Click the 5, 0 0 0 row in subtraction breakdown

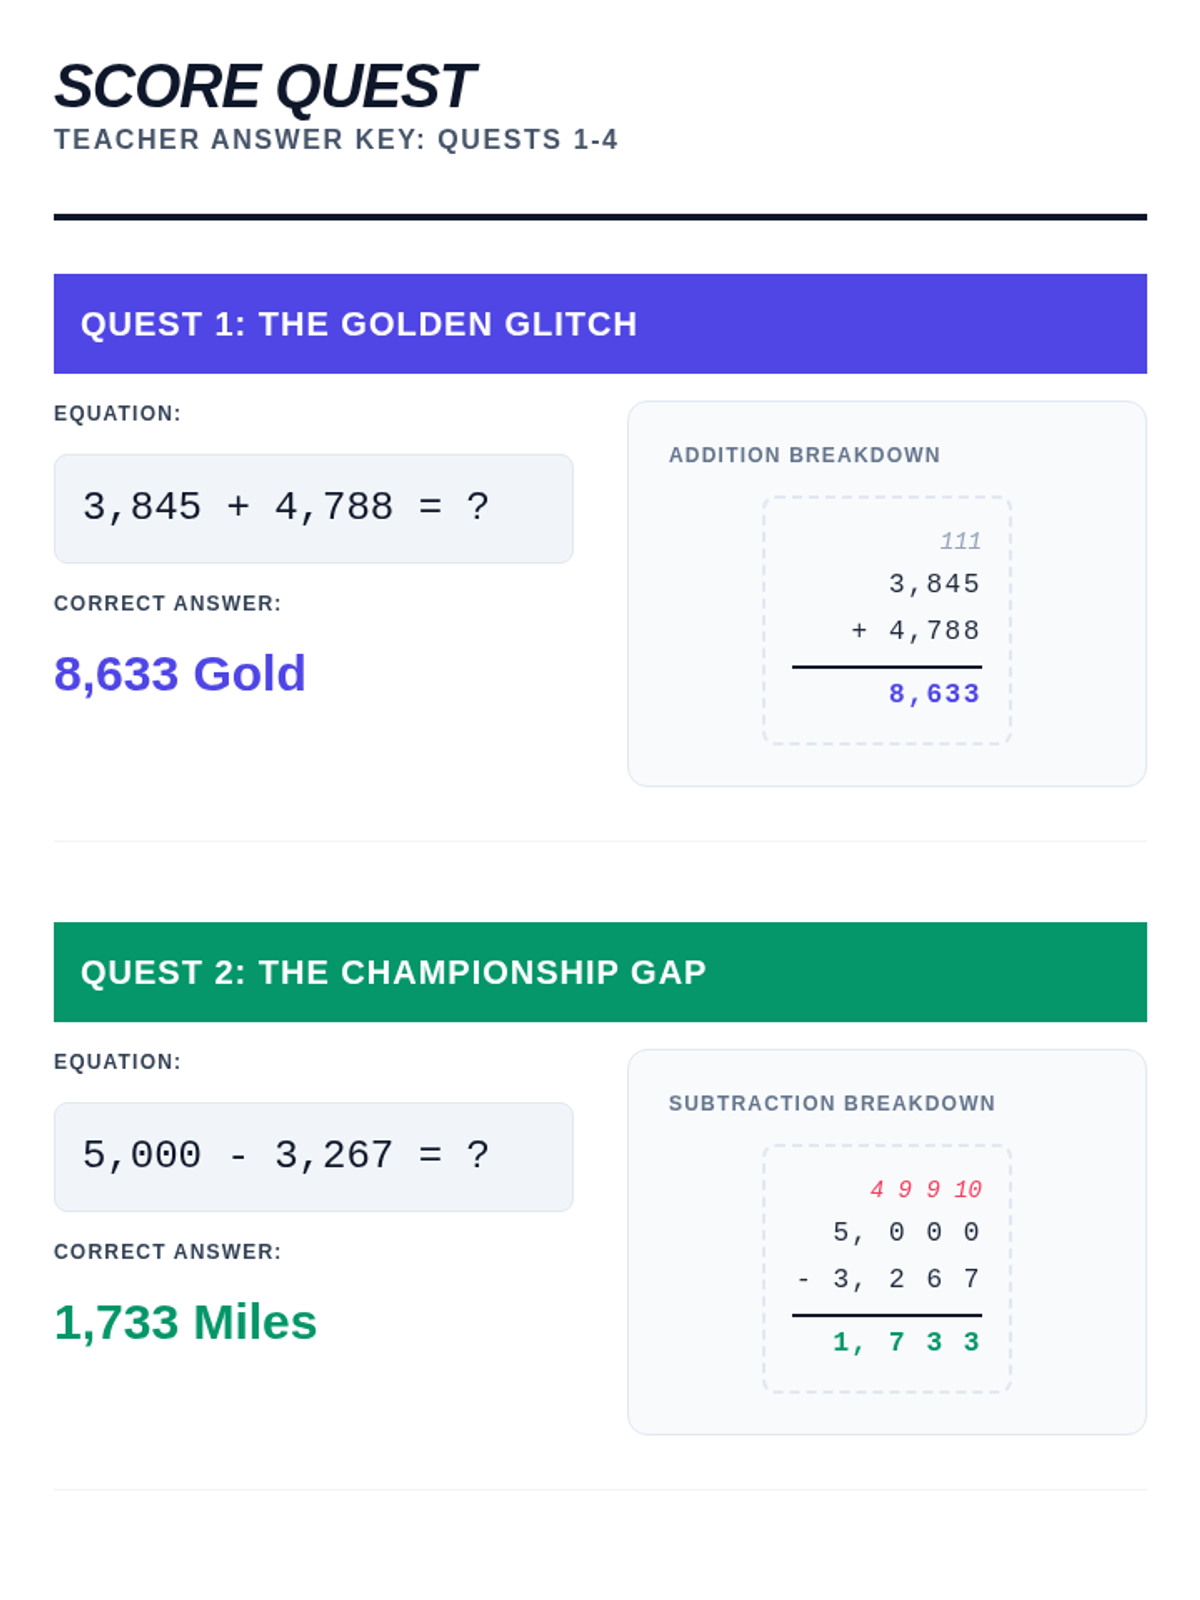[x=905, y=1231]
